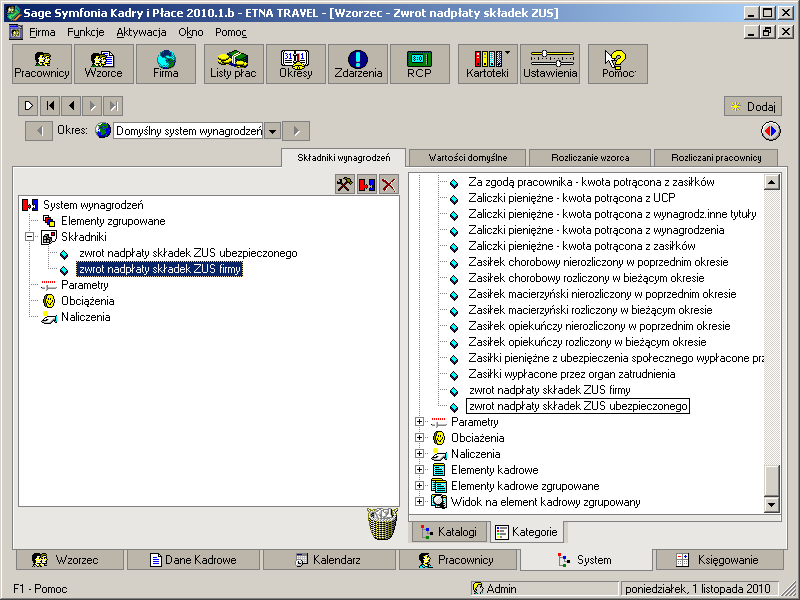Open the Księgowanie bottom tab
800x600 pixels.
[717, 560]
